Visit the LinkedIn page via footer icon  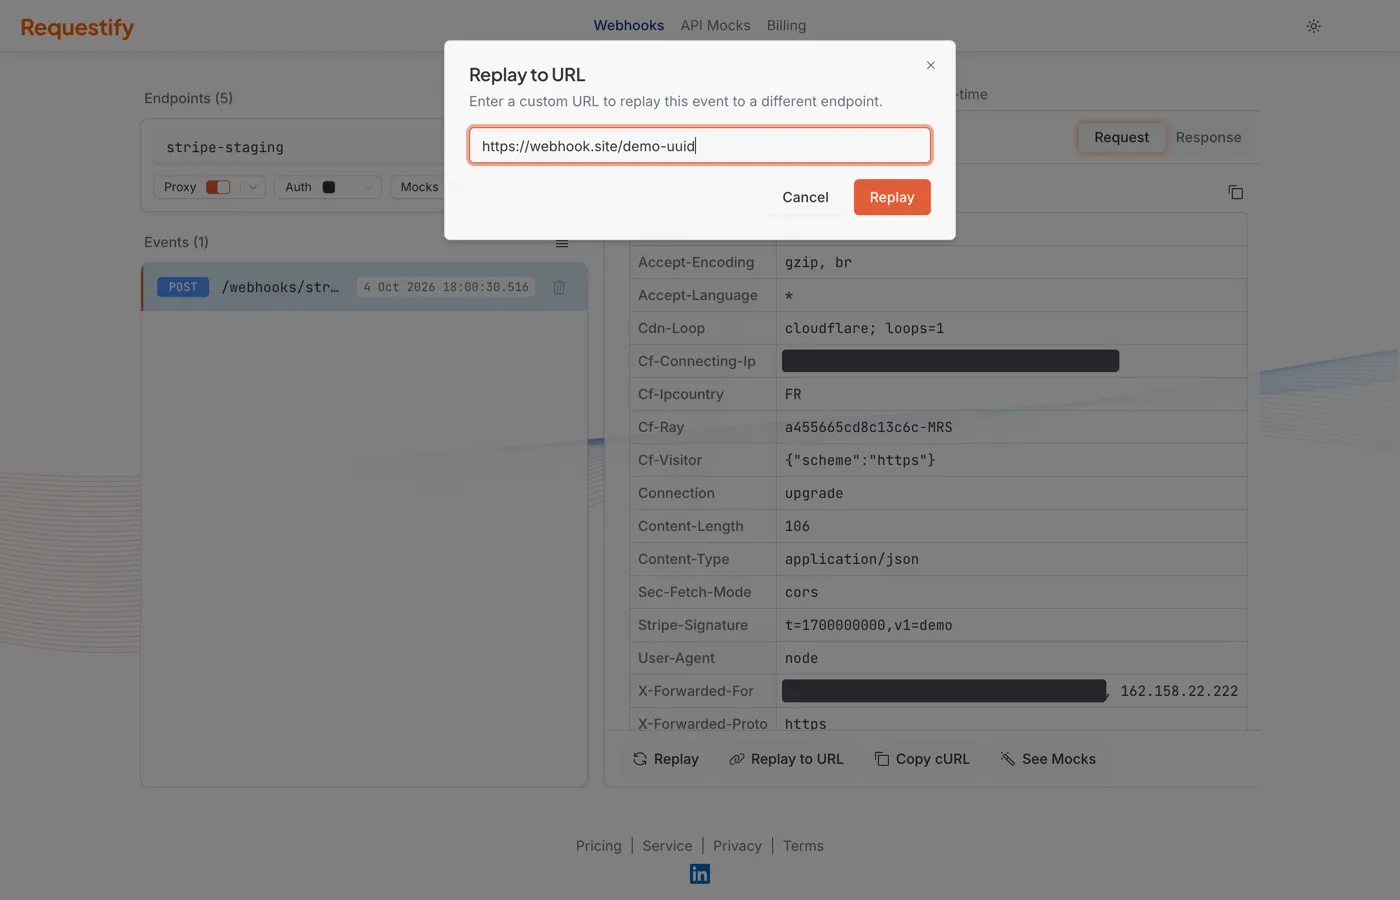pyautogui.click(x=700, y=874)
